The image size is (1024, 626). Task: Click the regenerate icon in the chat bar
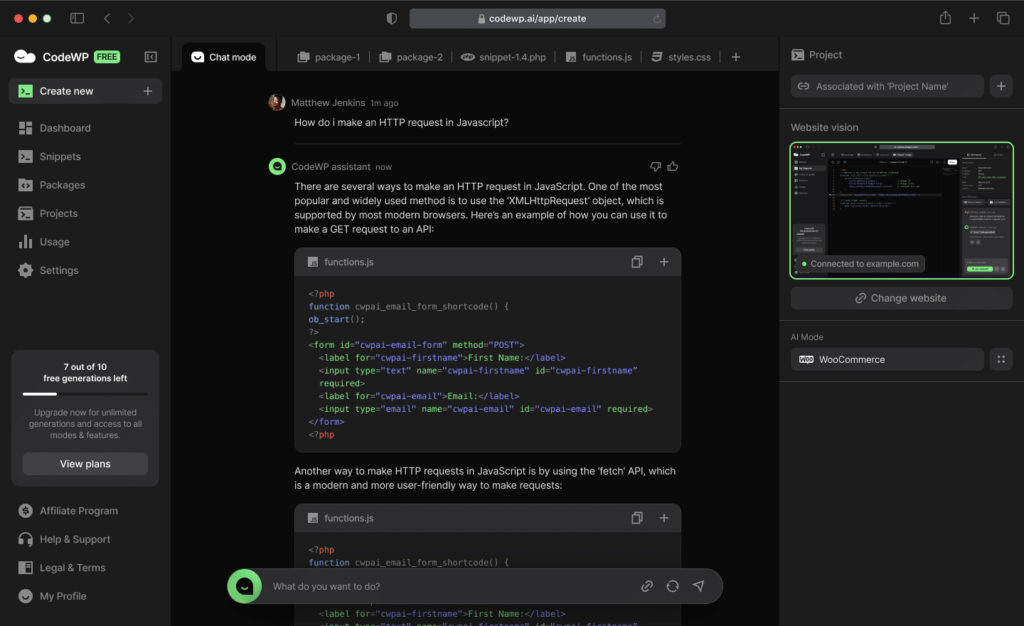(x=672, y=586)
